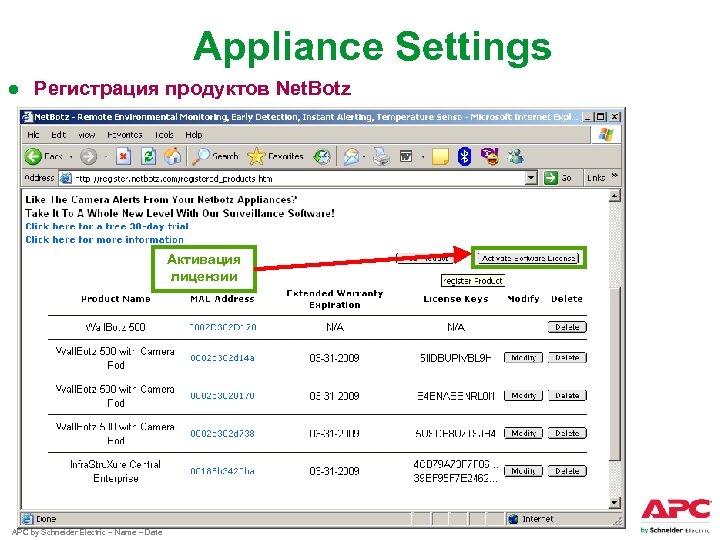Screen dimensions: 720x540
Task: Expand the Mail icon dropdown arrow
Action: coord(364,157)
